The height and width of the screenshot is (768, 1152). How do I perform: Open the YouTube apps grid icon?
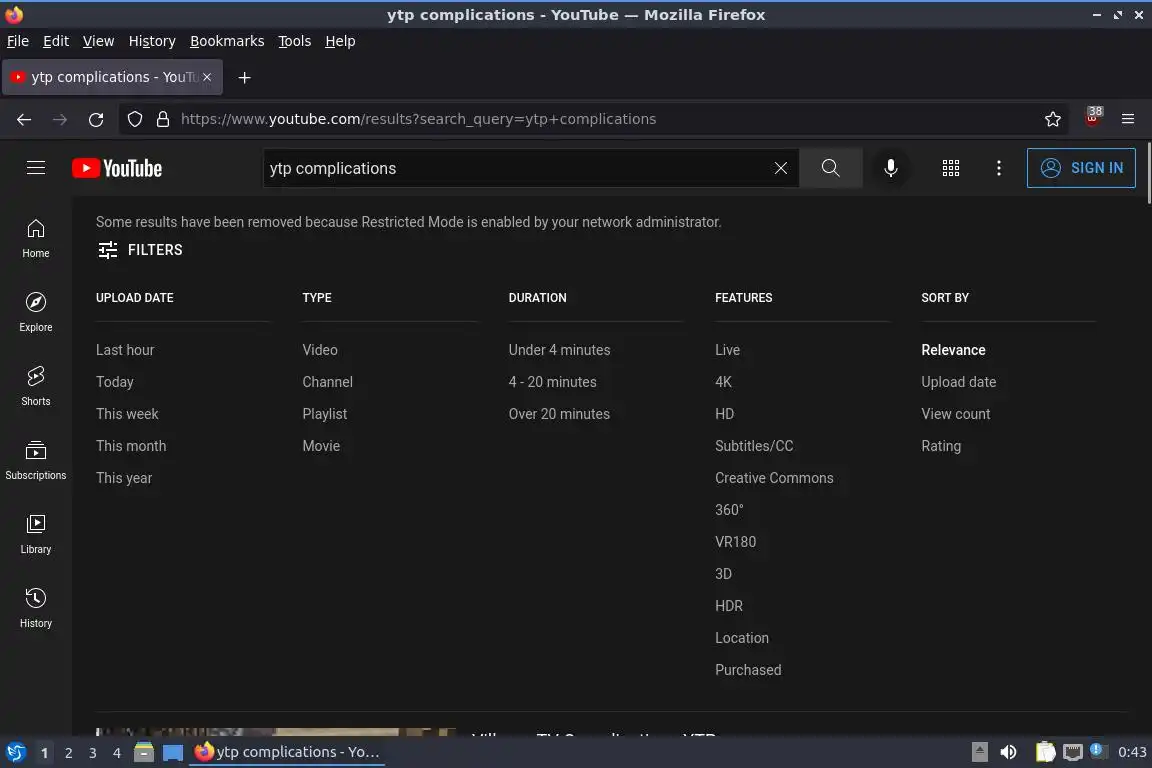951,168
